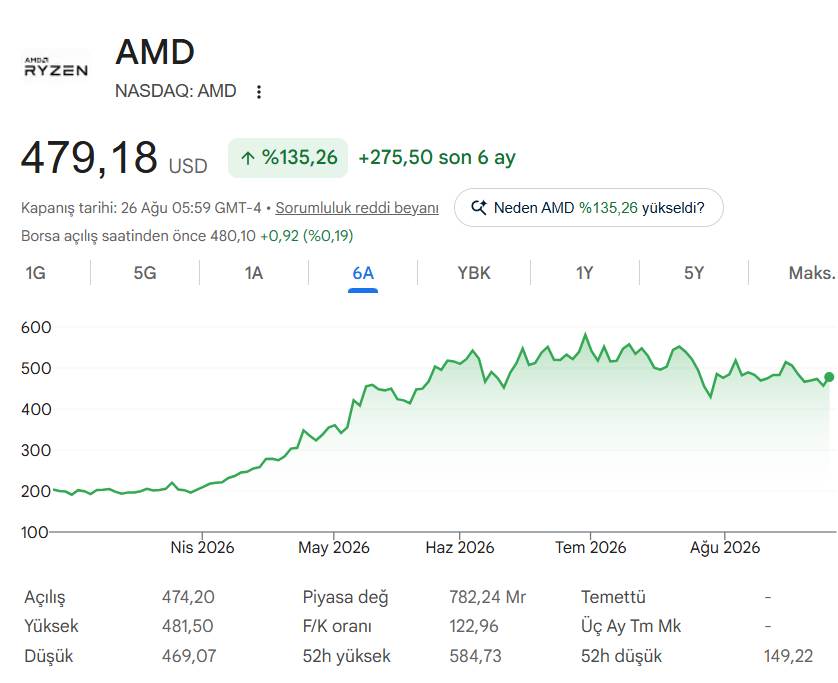Click the chart peak near Tem 2026
The image size is (838, 683).
pyautogui.click(x=585, y=335)
